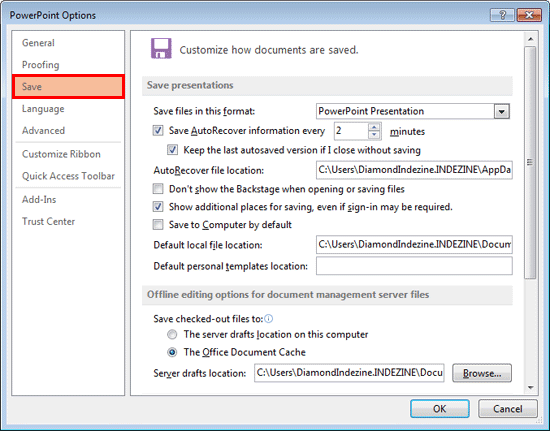
Task: Uncheck Keep the last autosaved version
Action: coord(172,150)
